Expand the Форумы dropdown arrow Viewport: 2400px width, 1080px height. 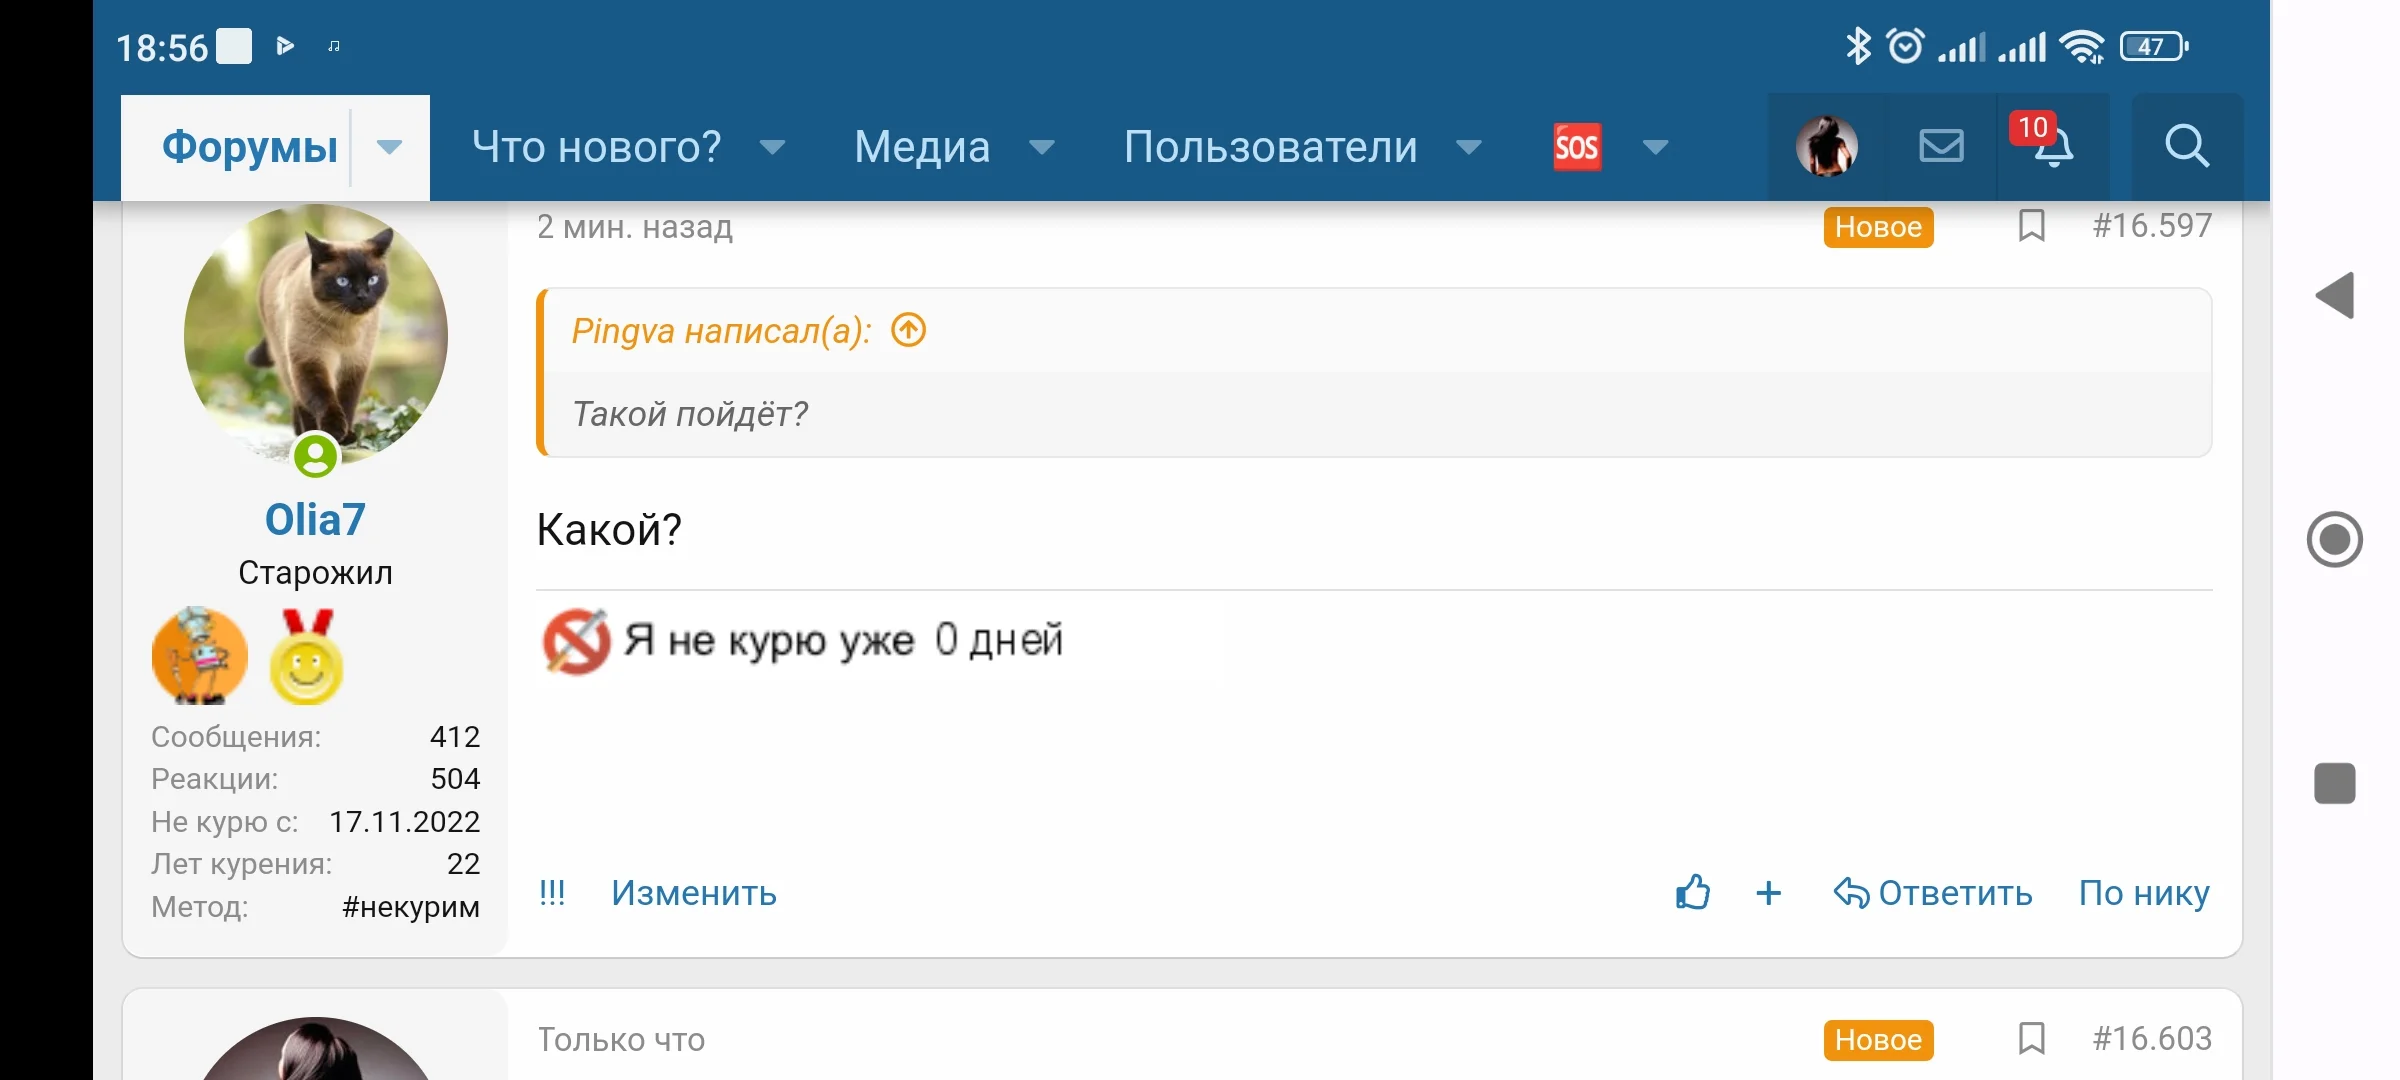389,148
